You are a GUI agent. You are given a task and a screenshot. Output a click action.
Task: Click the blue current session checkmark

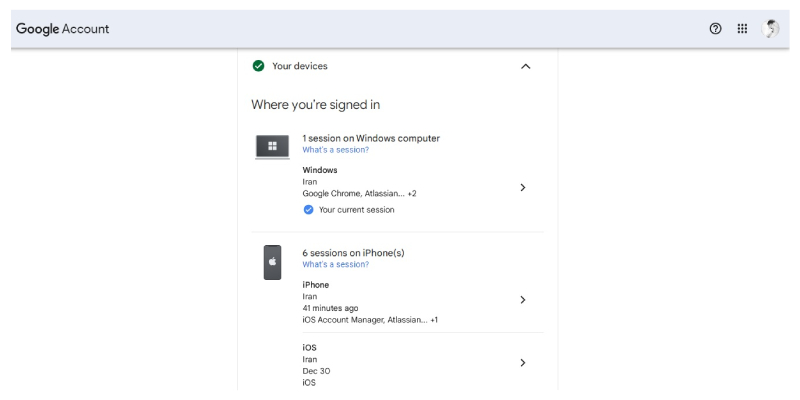click(308, 210)
